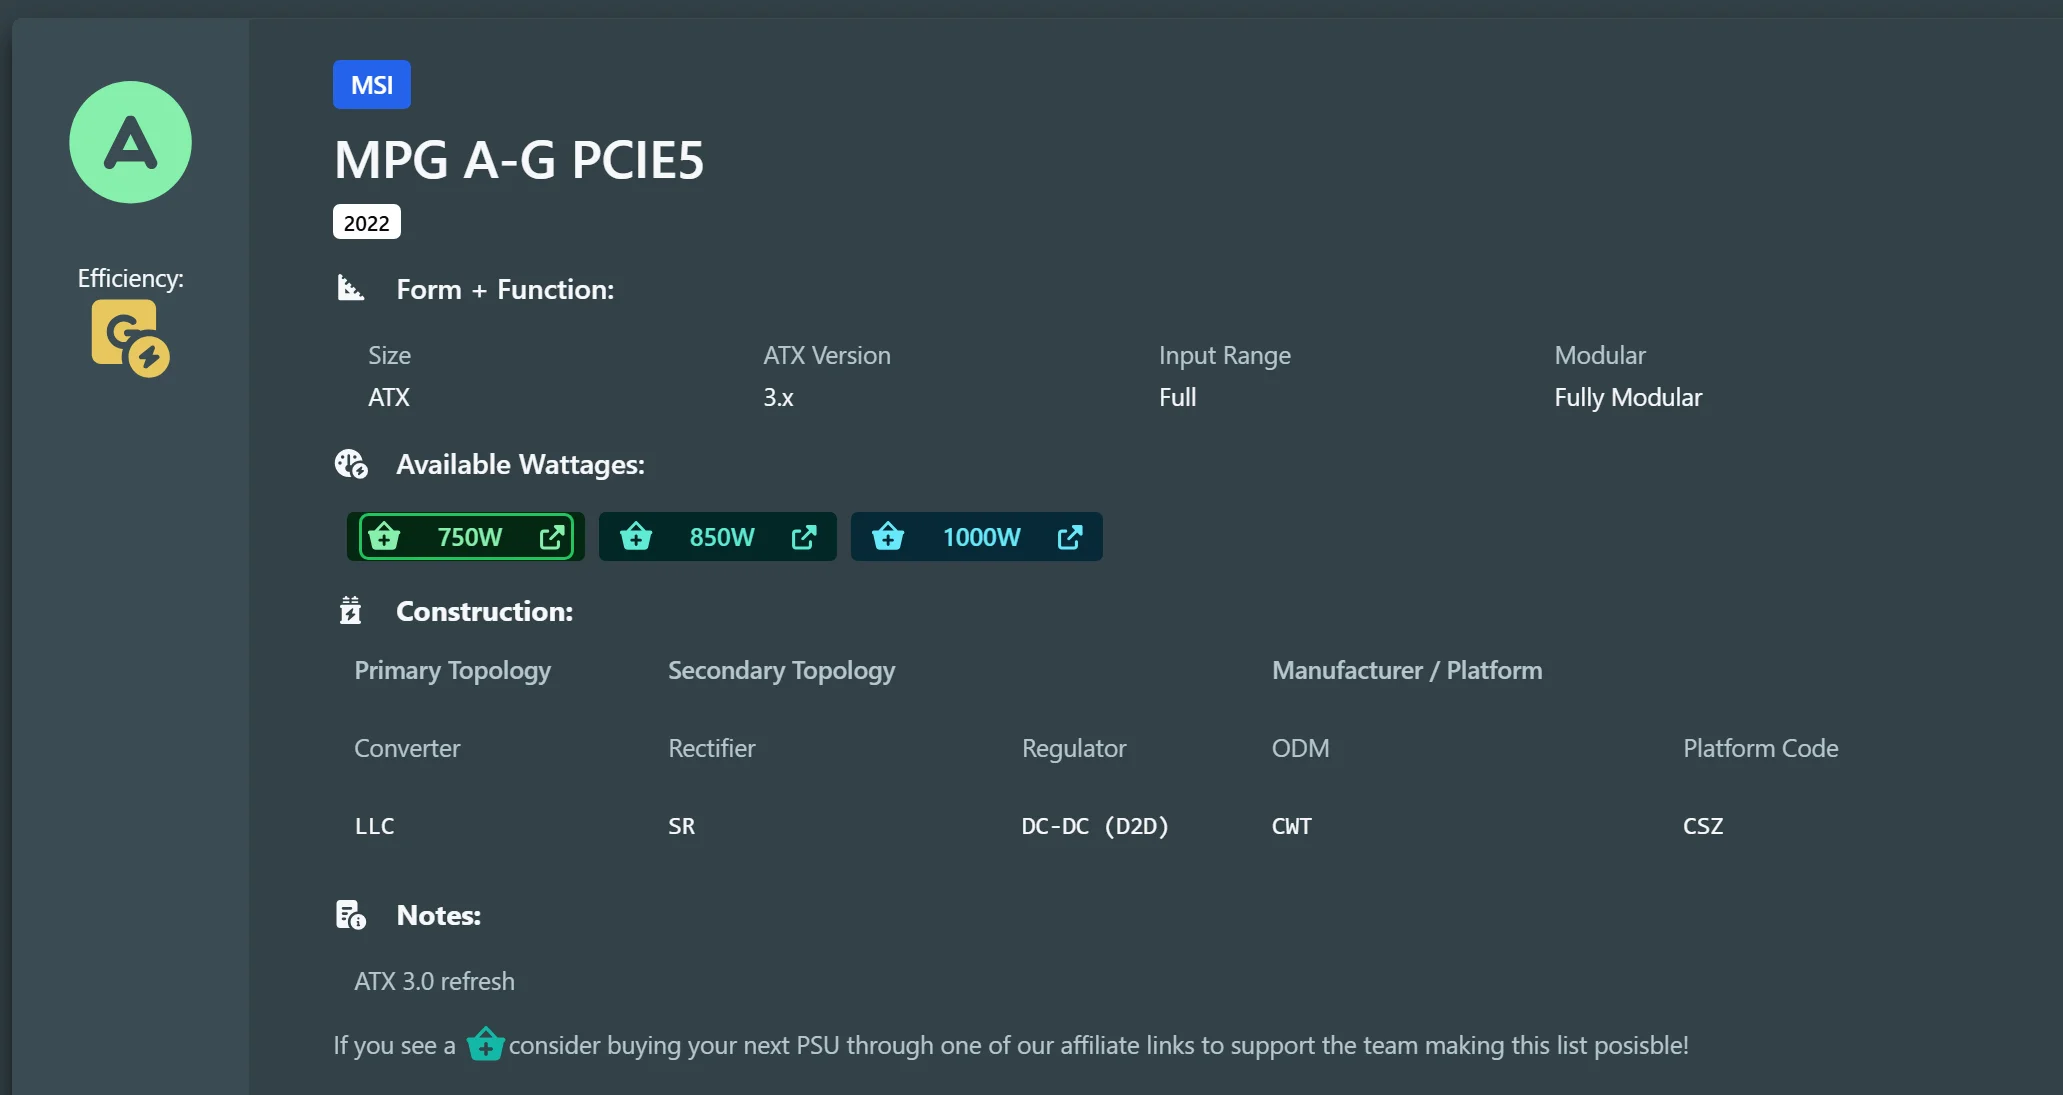Viewport: 2063px width, 1095px height.
Task: Click the basket icon on 850W
Action: pos(636,537)
